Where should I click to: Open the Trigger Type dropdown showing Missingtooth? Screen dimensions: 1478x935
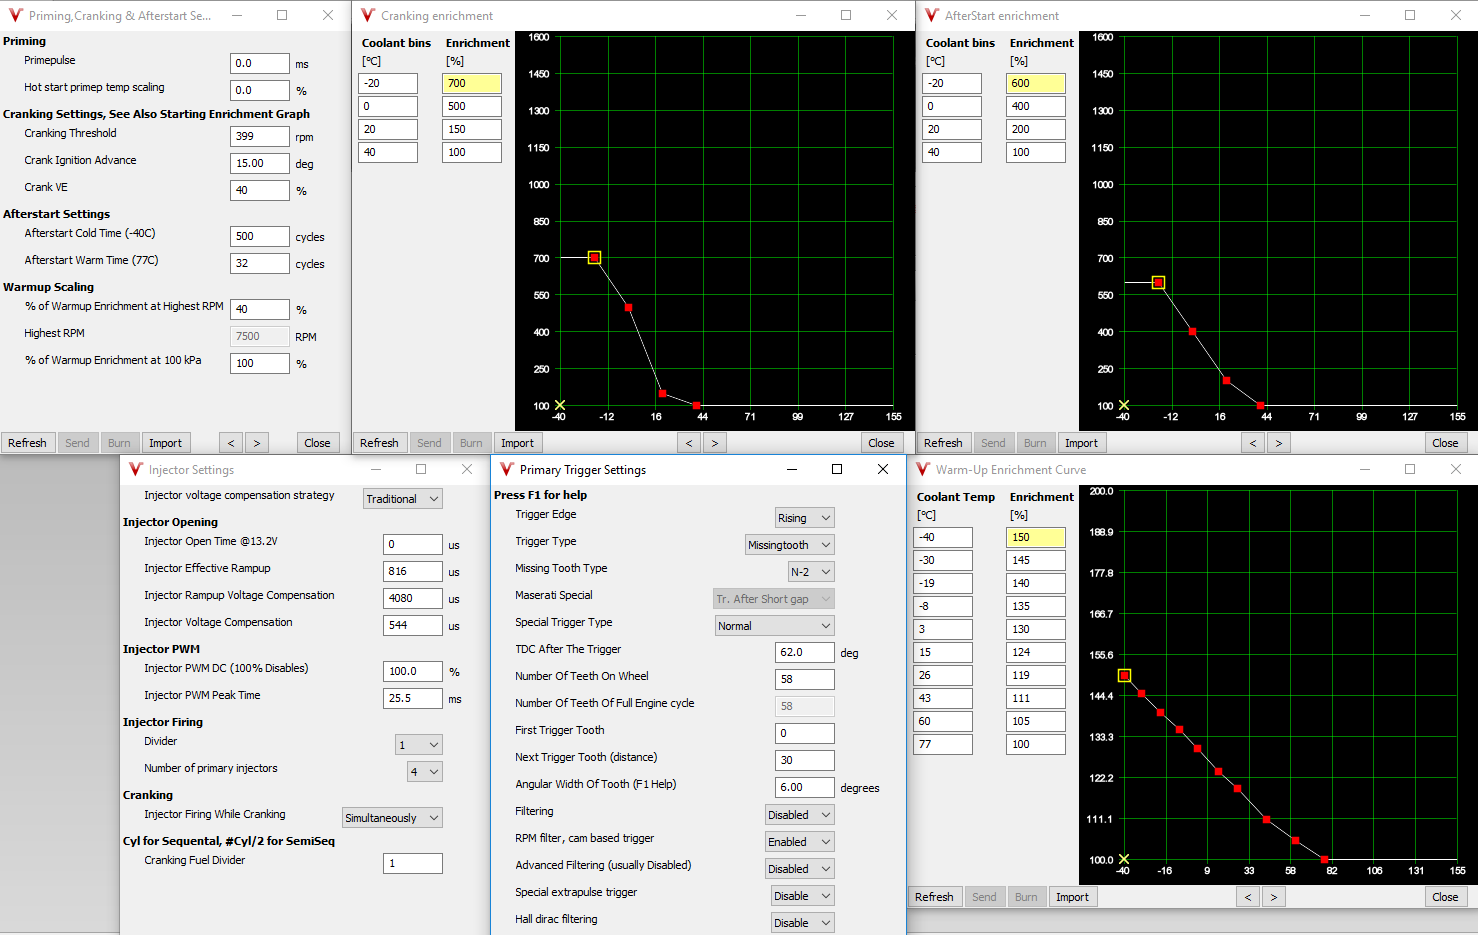click(789, 545)
